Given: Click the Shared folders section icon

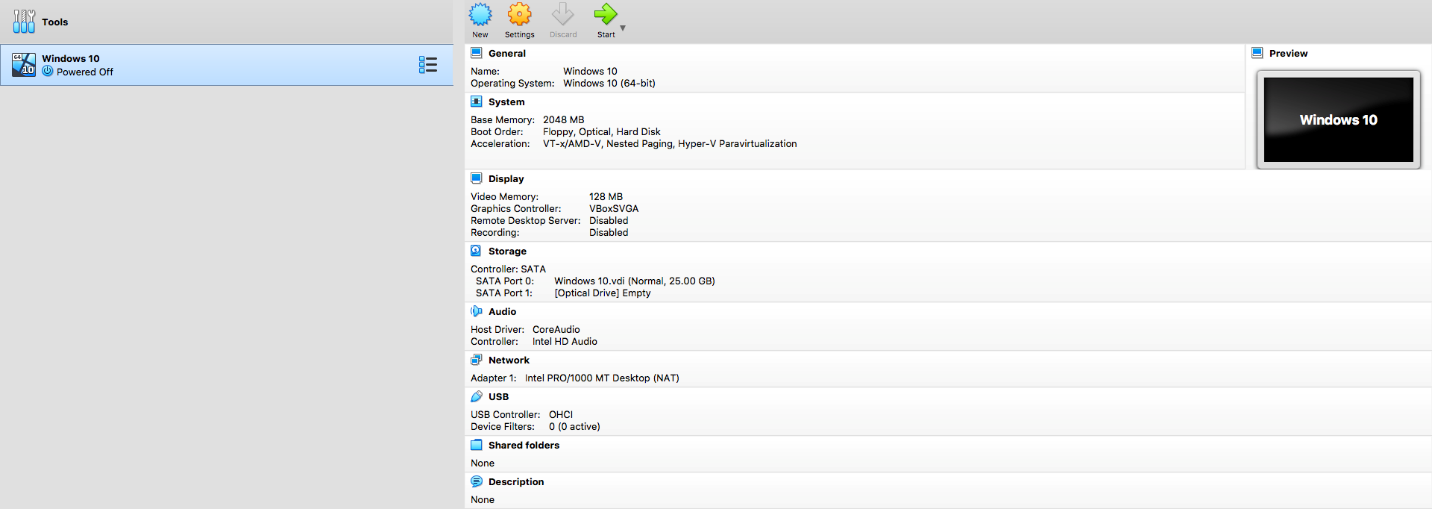Looking at the screenshot, I should tap(476, 445).
